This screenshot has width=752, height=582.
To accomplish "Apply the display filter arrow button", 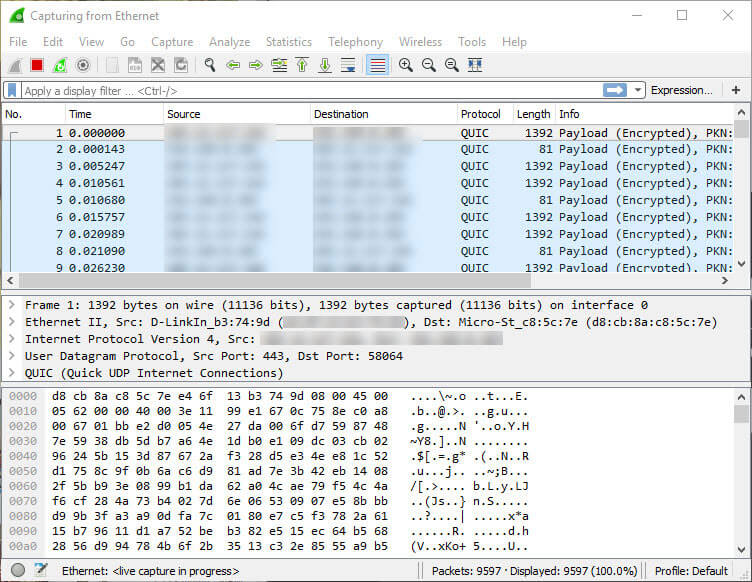I will click(x=615, y=90).
